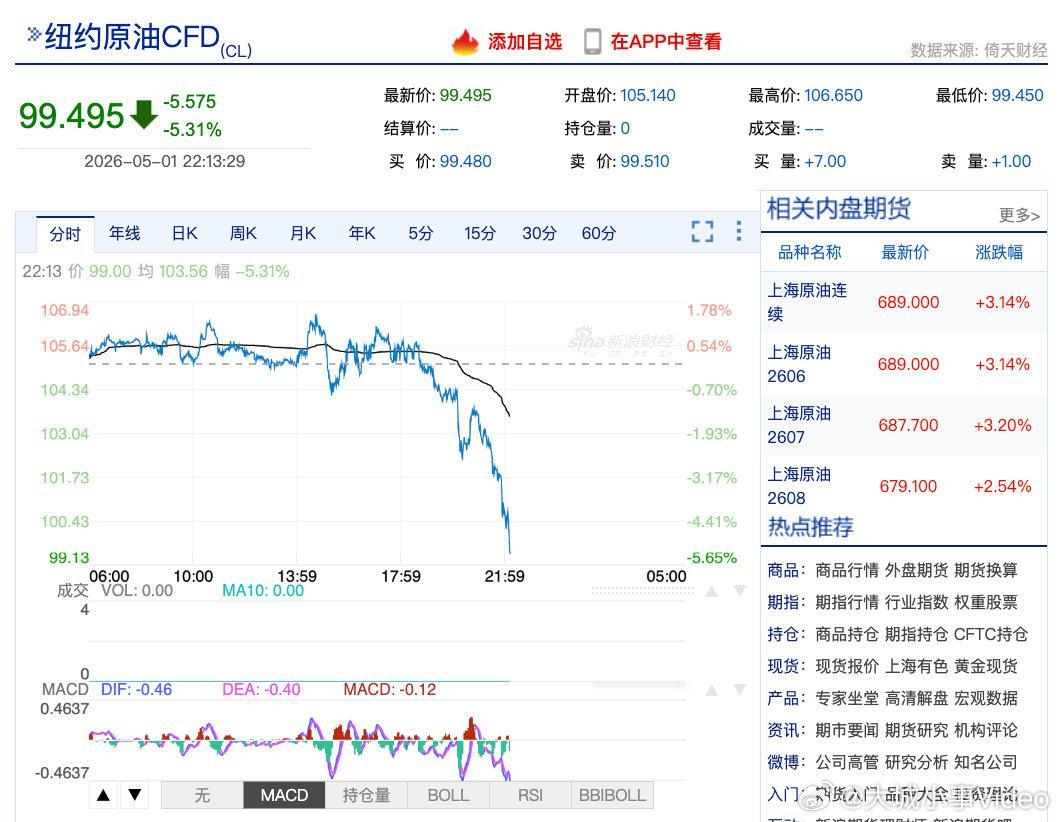Open the chart's three-dot options menu
The height and width of the screenshot is (822, 1060).
[x=739, y=231]
